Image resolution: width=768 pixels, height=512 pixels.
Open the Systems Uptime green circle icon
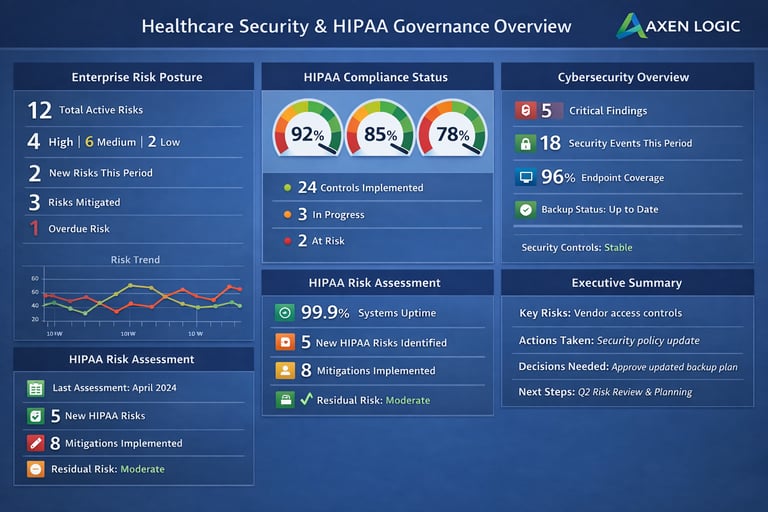tap(285, 313)
